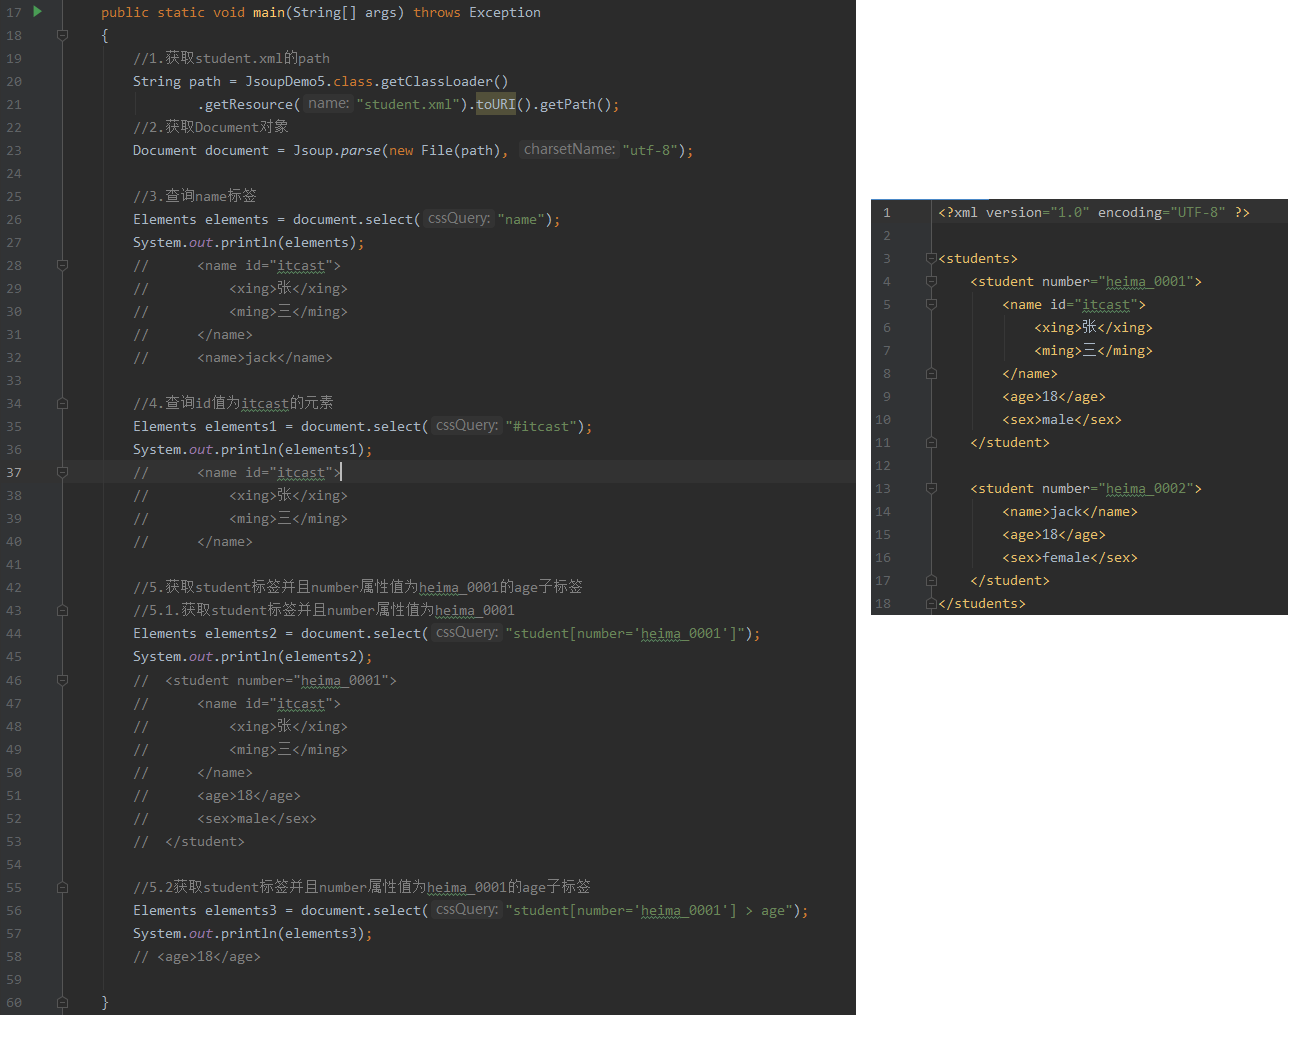Click the cssQuery hint on line 56
The width and height of the screenshot is (1304, 1038).
467,910
